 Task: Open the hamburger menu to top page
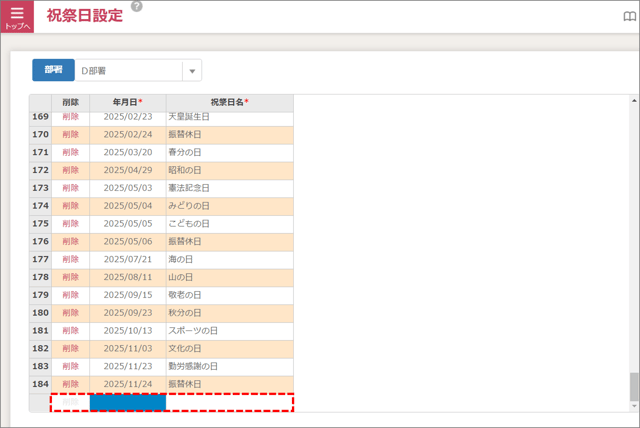pyautogui.click(x=17, y=17)
